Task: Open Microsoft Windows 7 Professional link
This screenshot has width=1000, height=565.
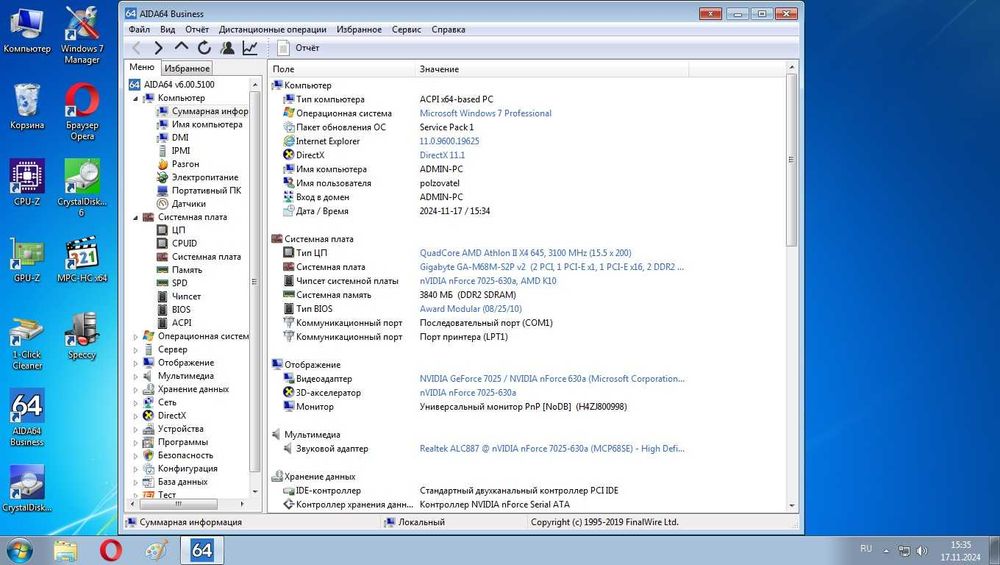Action: (485, 113)
